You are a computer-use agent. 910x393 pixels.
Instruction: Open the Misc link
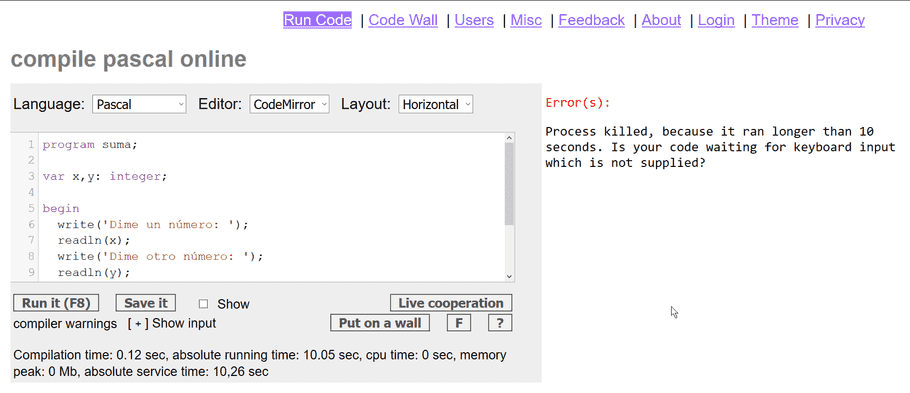click(x=526, y=20)
